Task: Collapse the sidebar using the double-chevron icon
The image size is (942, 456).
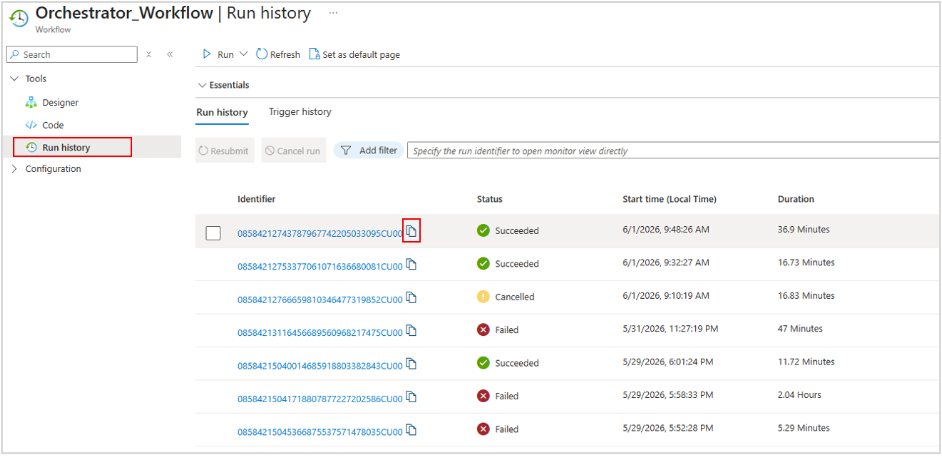Action: click(x=170, y=54)
